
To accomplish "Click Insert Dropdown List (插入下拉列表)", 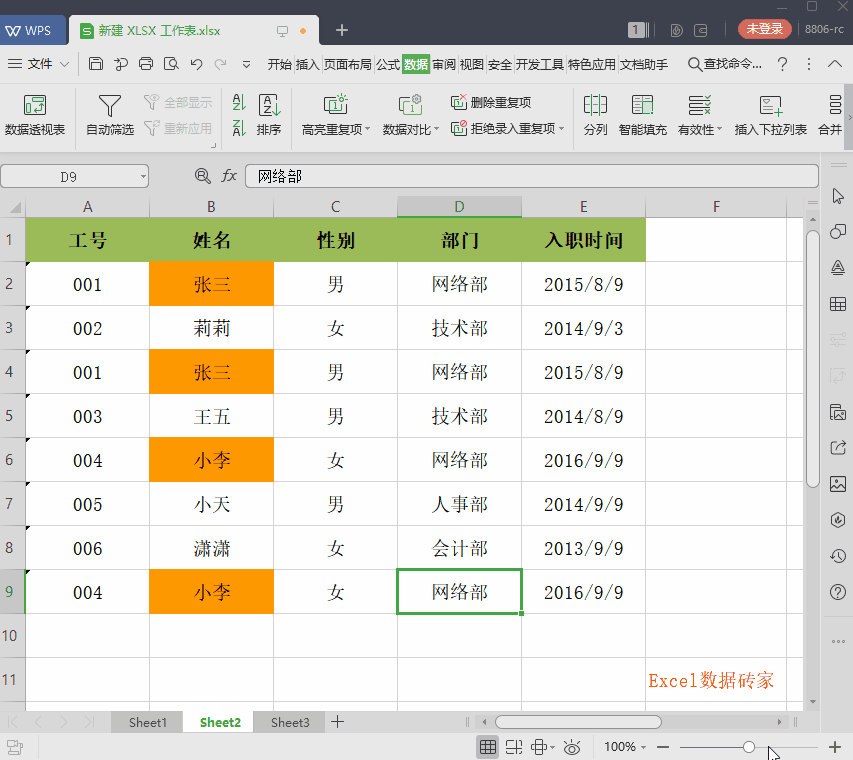I will [770, 115].
